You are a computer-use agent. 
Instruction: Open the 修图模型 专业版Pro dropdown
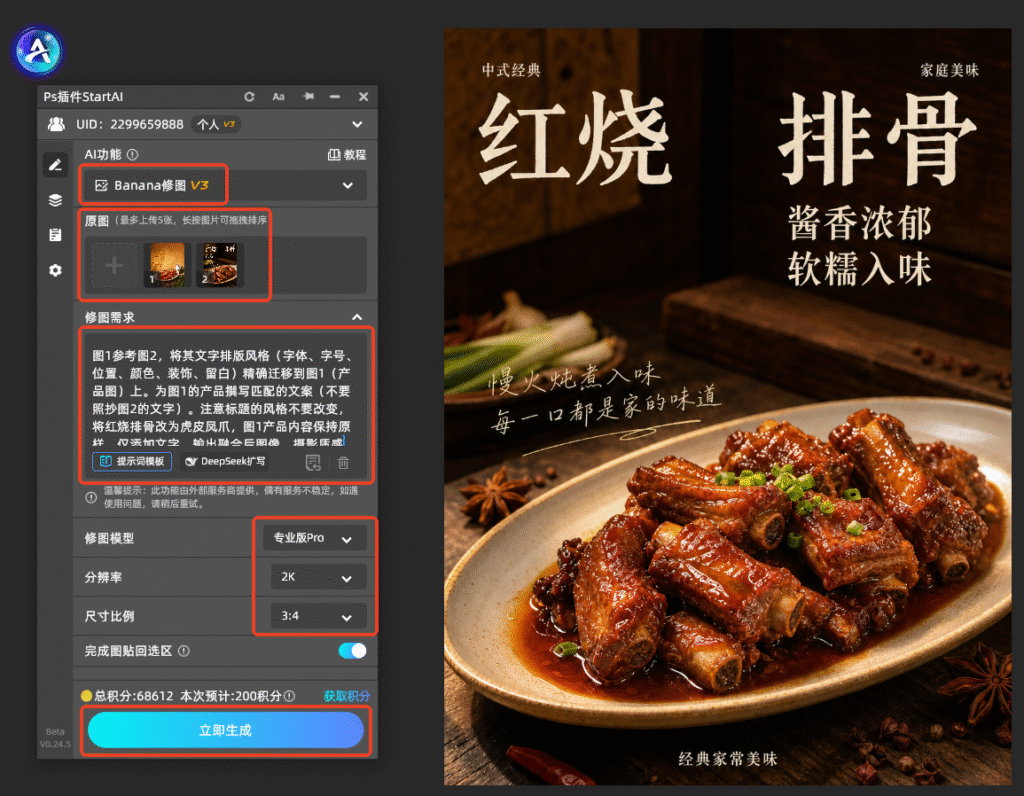click(x=314, y=538)
